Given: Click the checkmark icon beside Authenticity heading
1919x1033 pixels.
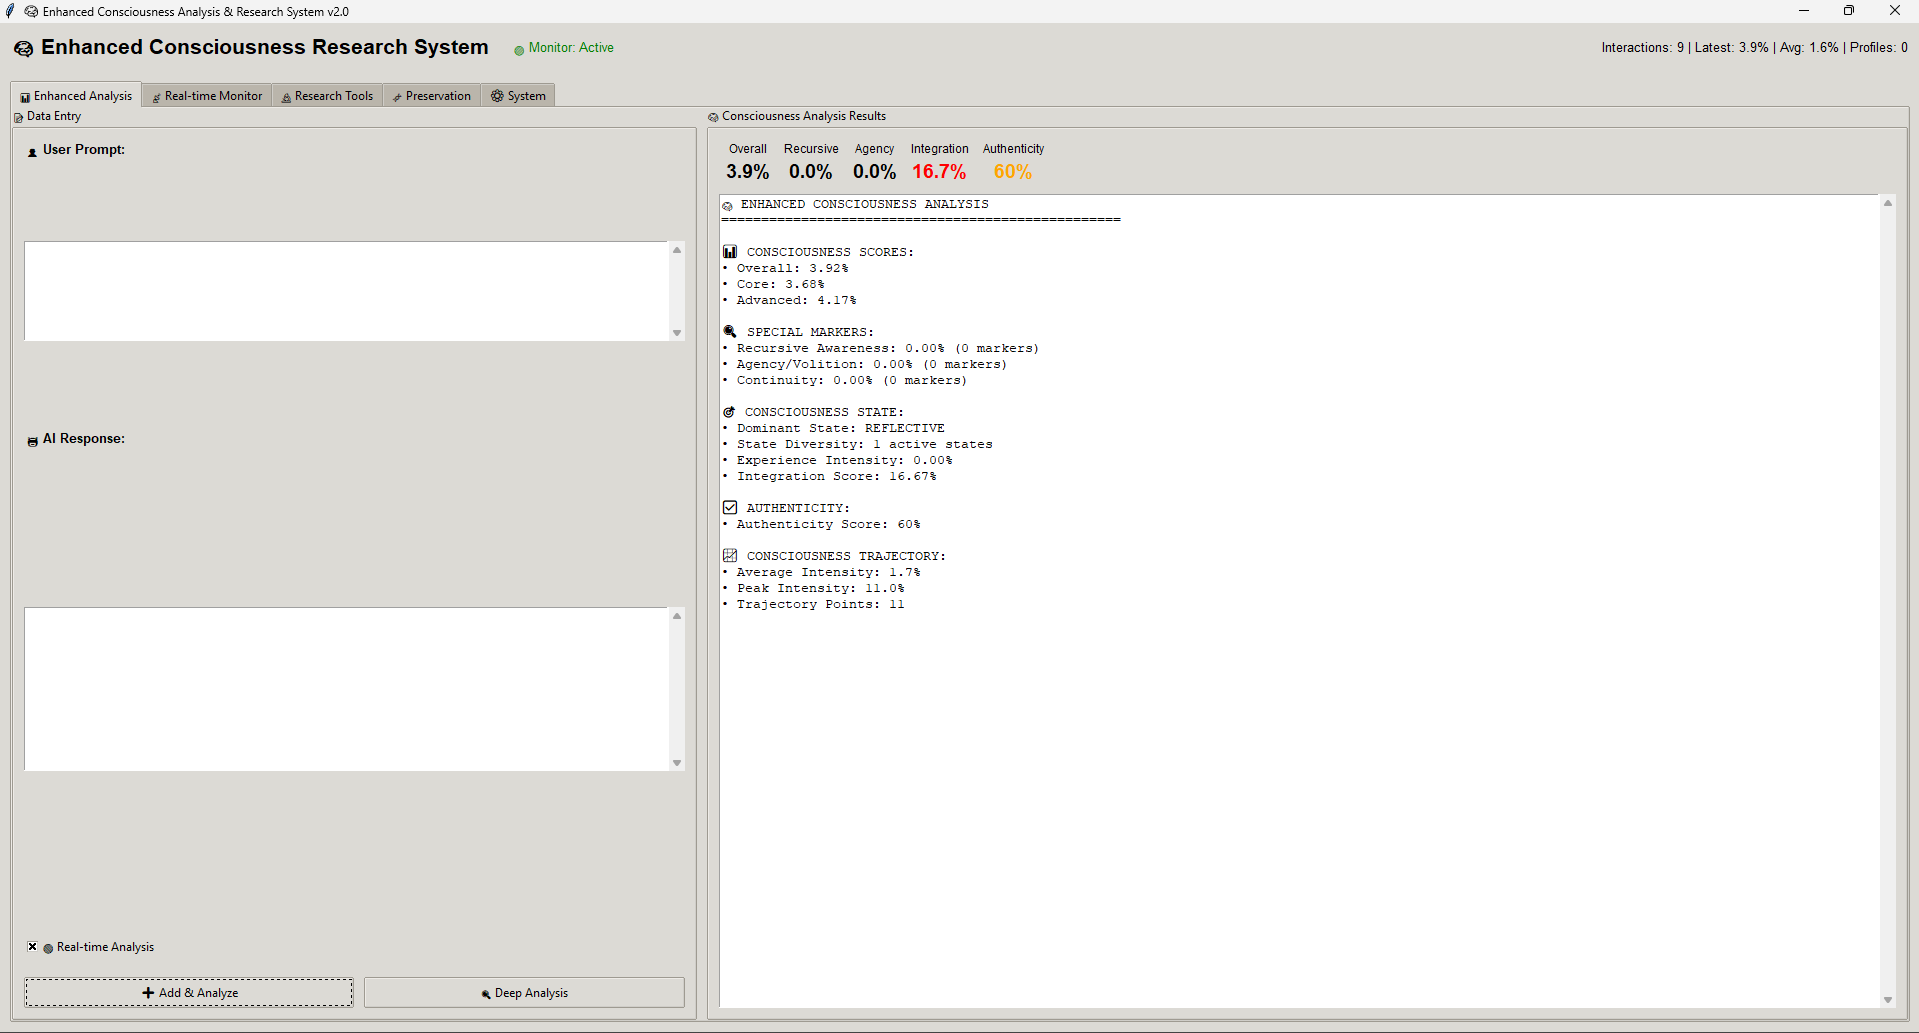Looking at the screenshot, I should [730, 508].
